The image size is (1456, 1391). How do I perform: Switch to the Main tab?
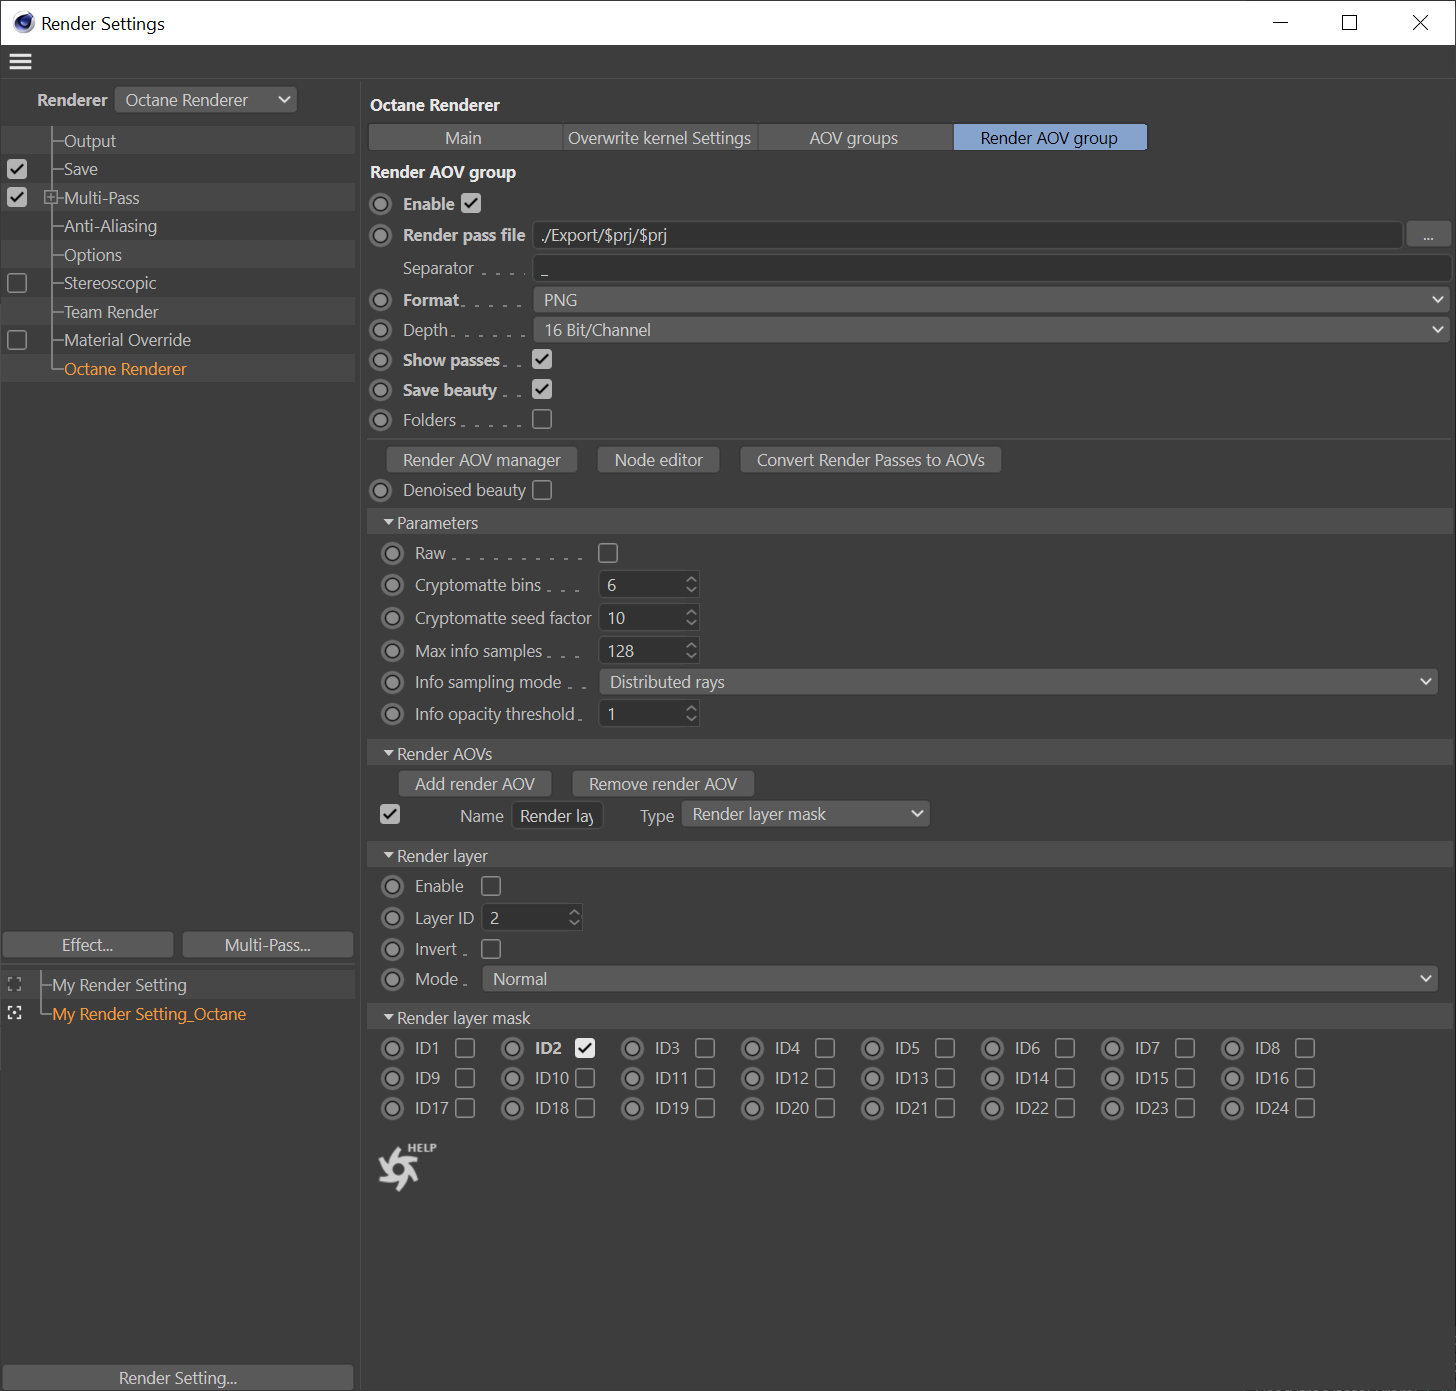[x=464, y=138]
